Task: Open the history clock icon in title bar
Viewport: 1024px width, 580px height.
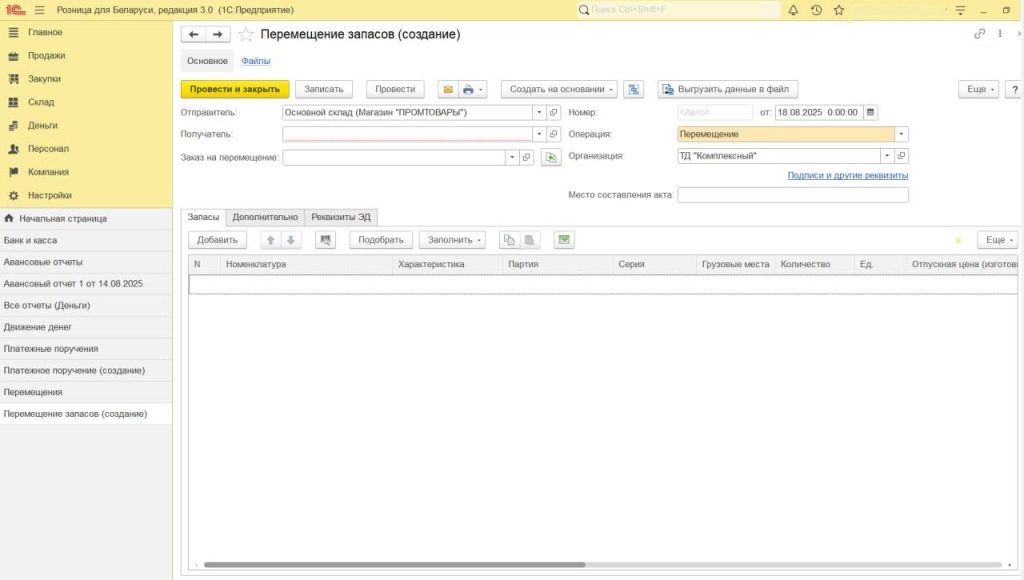Action: pyautogui.click(x=816, y=10)
